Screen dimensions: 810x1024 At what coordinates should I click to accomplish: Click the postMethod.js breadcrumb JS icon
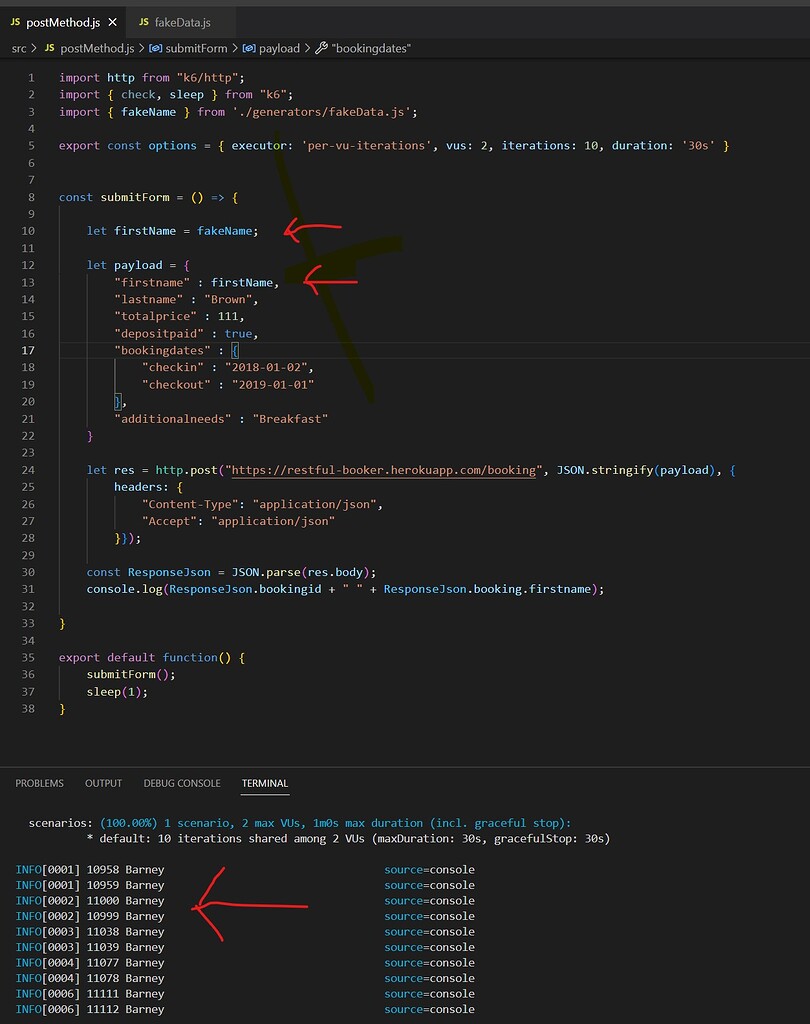[50, 48]
